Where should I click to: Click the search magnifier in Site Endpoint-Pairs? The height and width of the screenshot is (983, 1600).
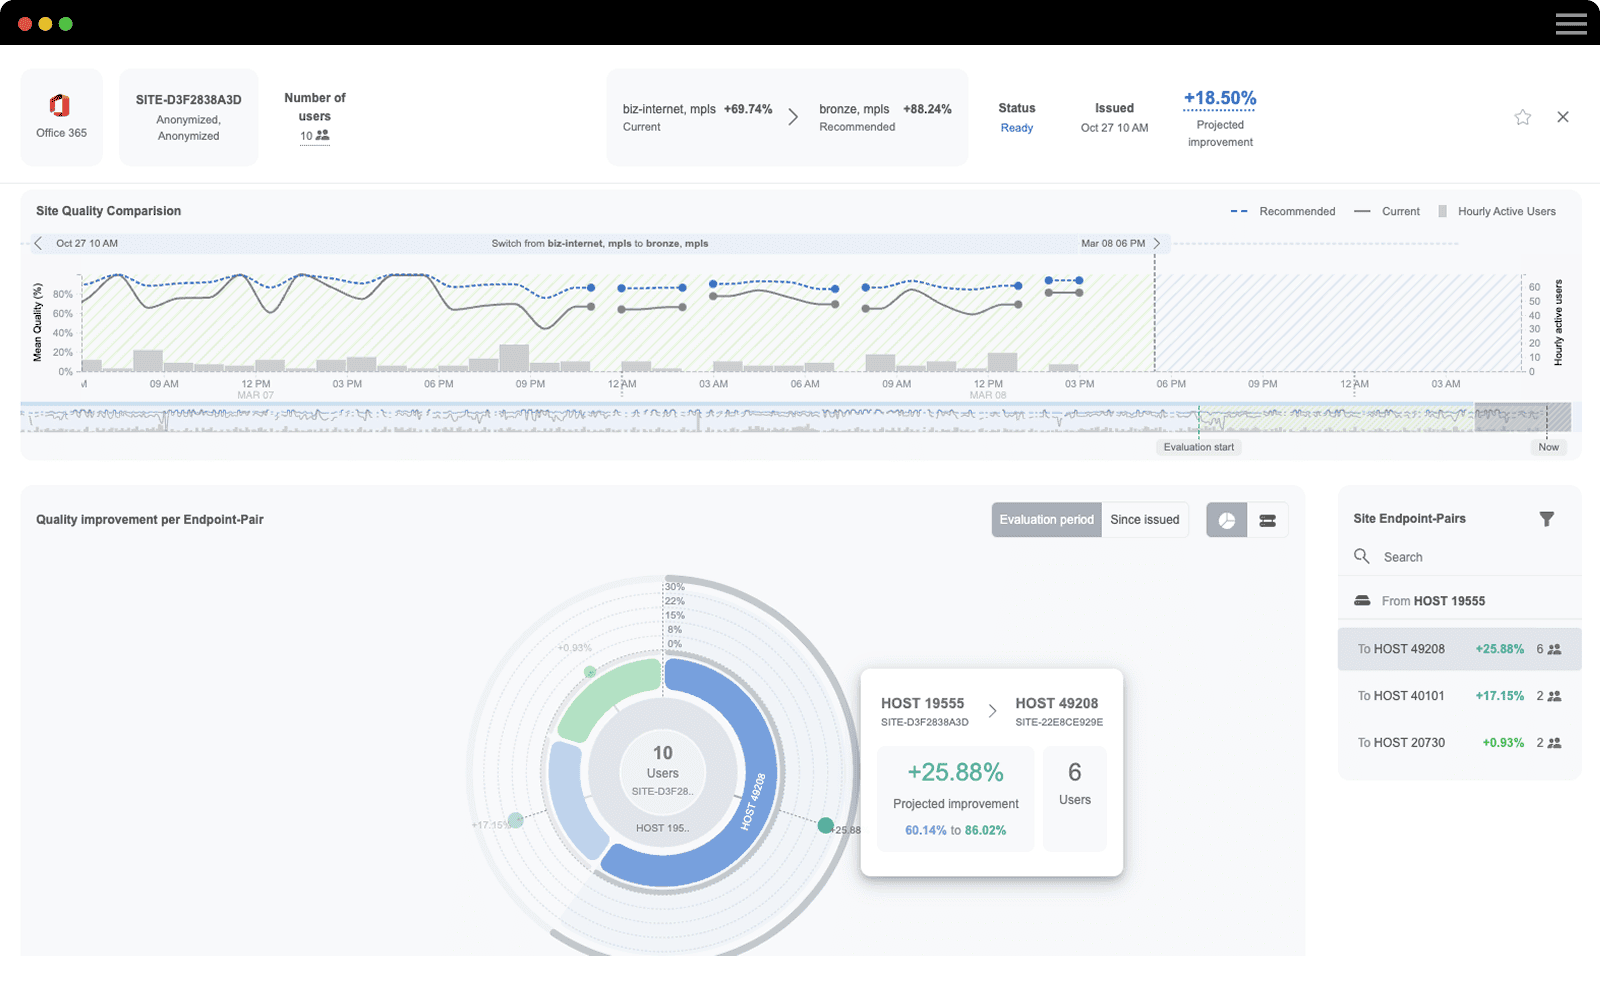click(1362, 556)
